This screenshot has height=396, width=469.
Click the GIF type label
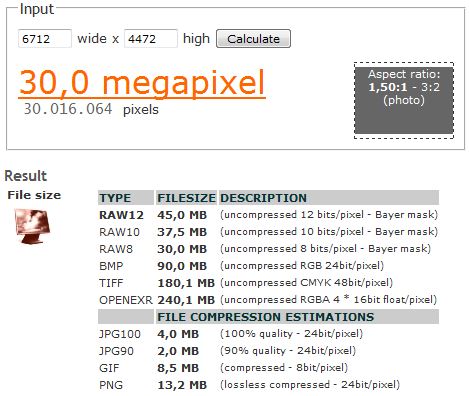109,368
